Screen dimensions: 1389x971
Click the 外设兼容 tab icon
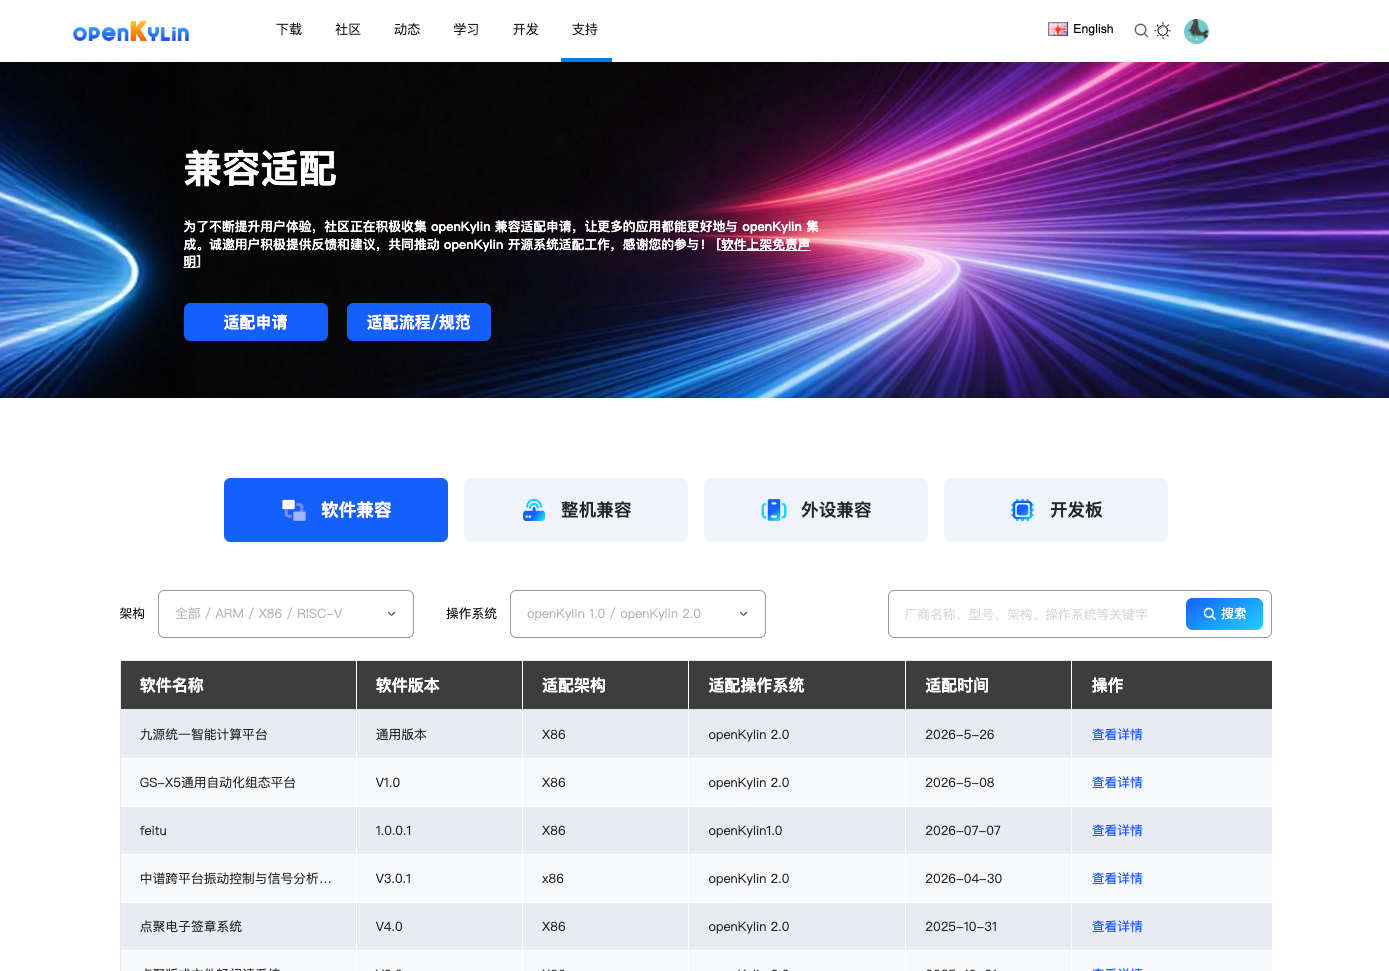pos(774,510)
